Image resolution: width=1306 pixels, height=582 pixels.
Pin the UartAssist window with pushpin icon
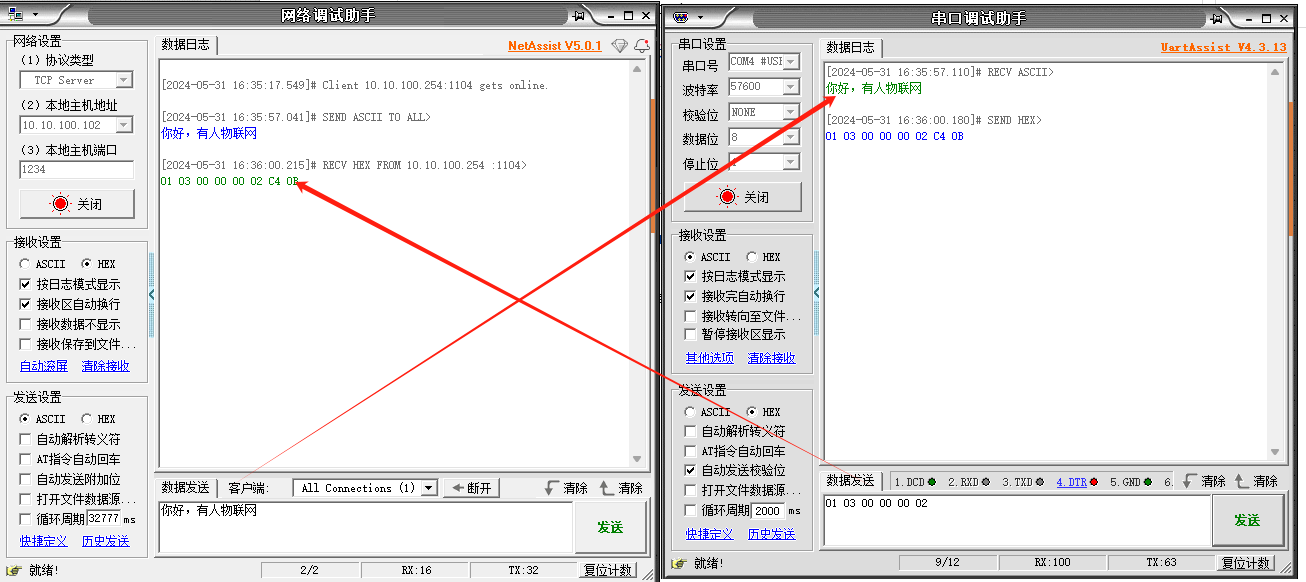tap(1215, 18)
